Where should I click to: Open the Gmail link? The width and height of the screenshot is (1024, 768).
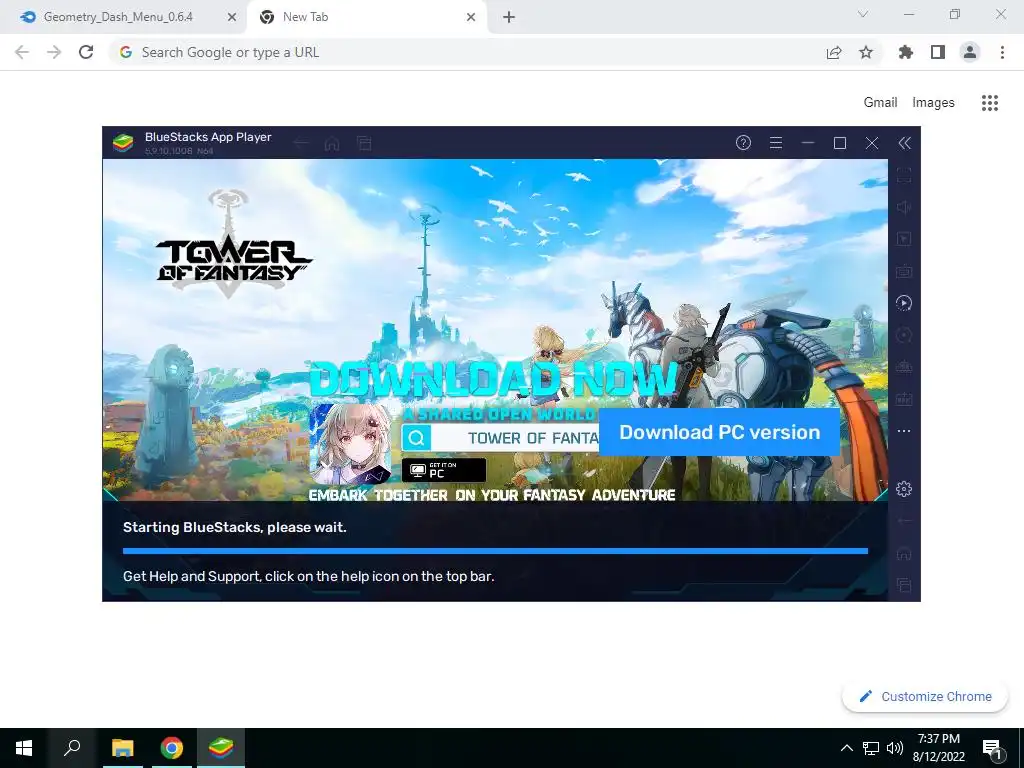880,103
